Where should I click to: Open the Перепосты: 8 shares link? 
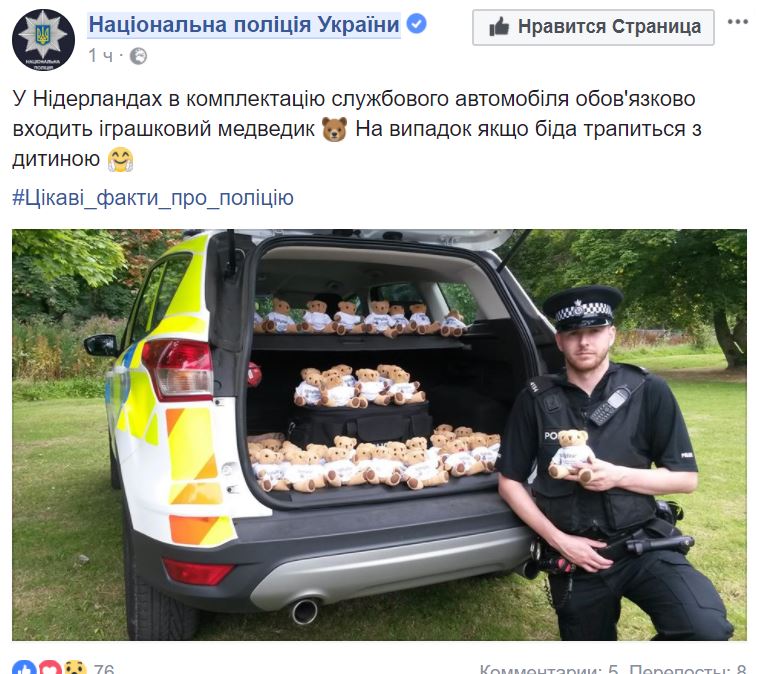tap(688, 669)
